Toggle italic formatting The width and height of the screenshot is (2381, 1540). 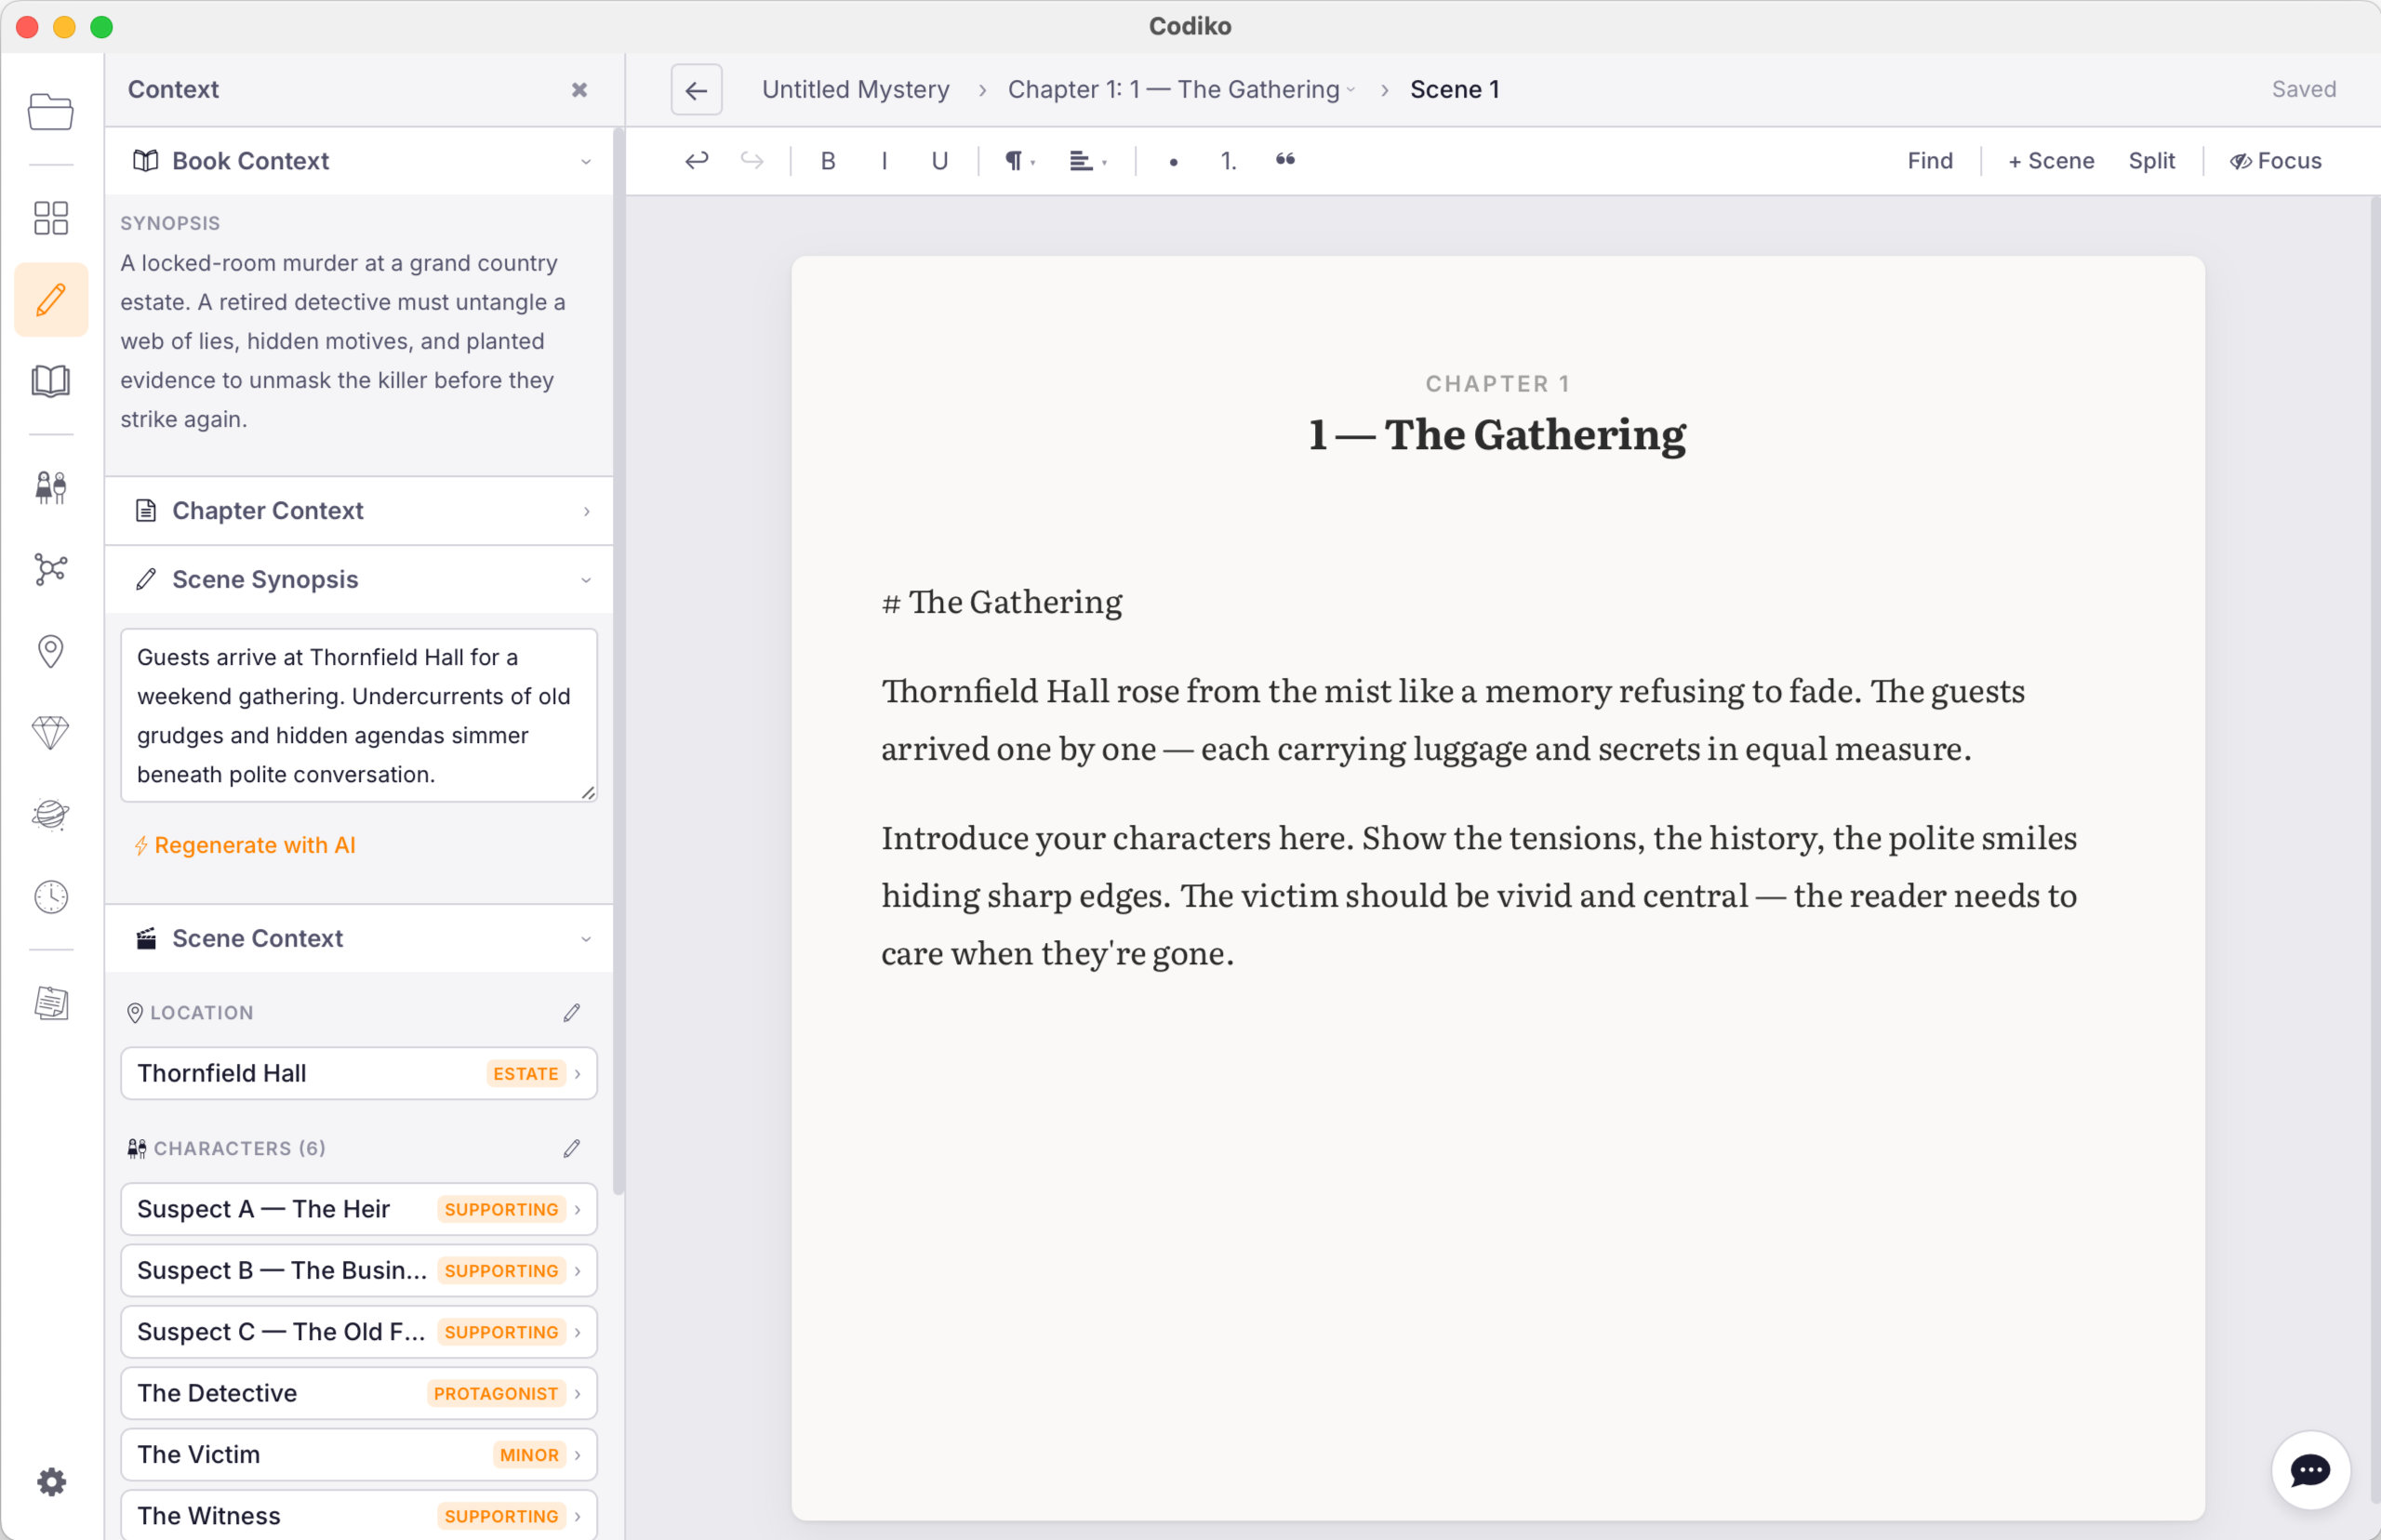pos(884,160)
